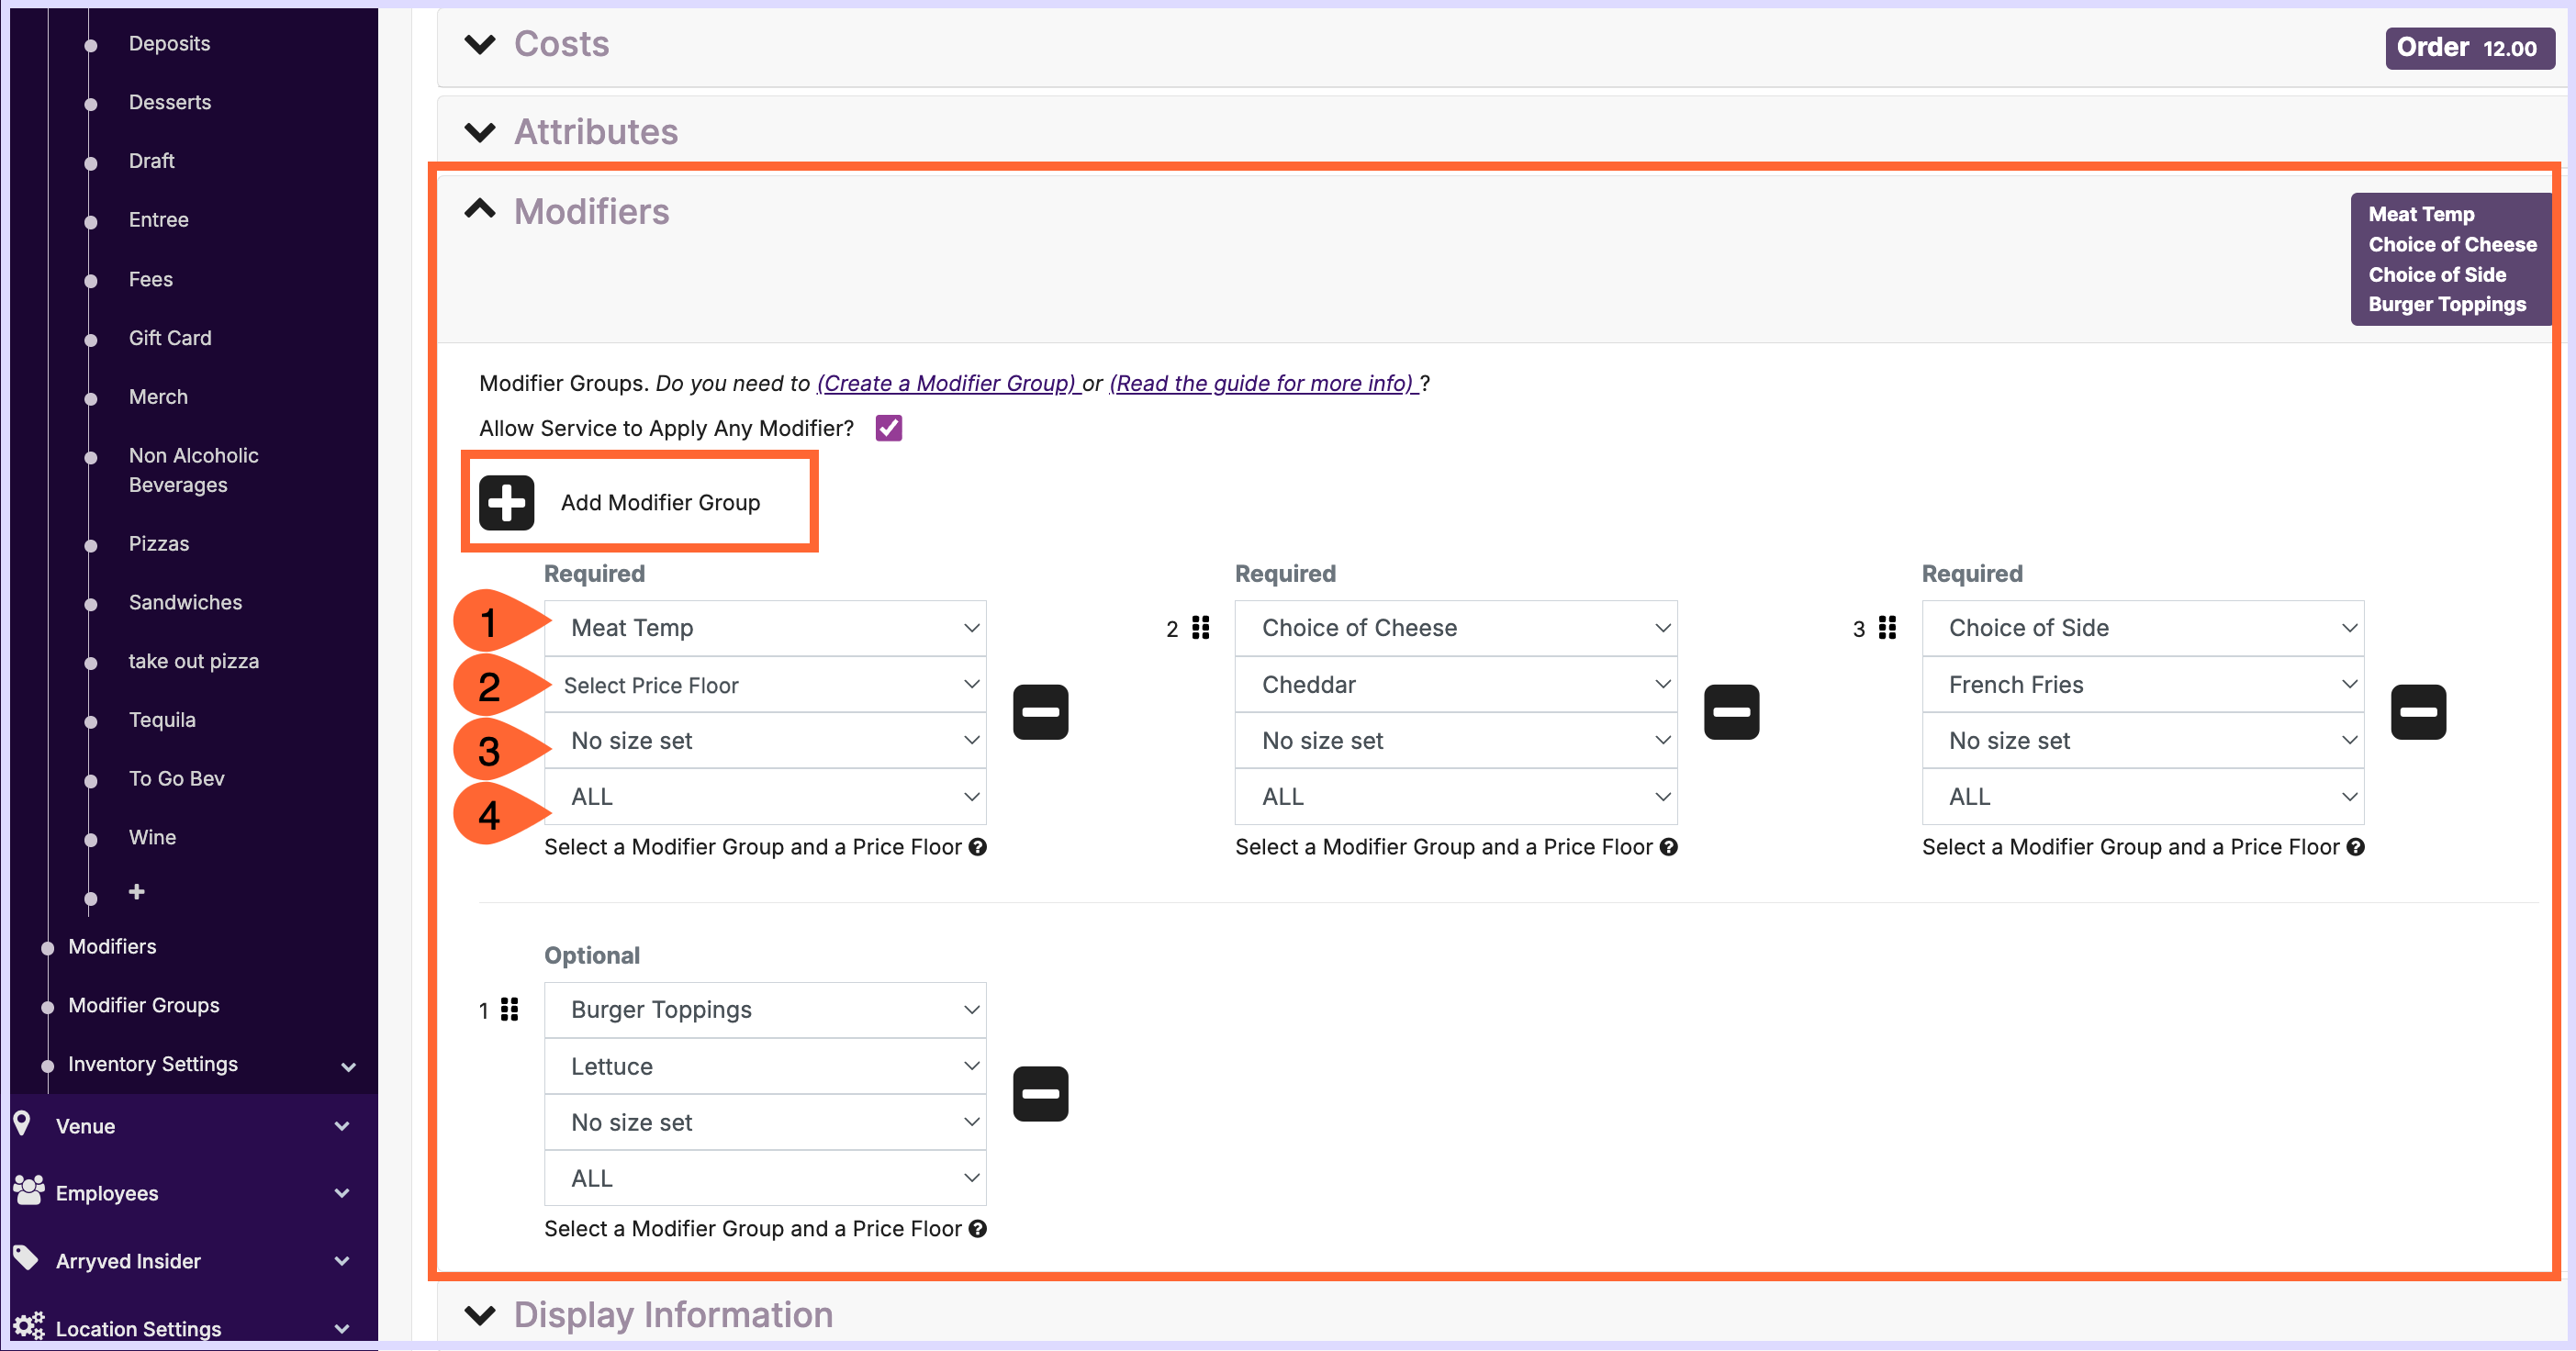Viewport: 2576px width, 1351px height.
Task: Open the Meat Temp modifier group dropdown
Action: tap(765, 628)
